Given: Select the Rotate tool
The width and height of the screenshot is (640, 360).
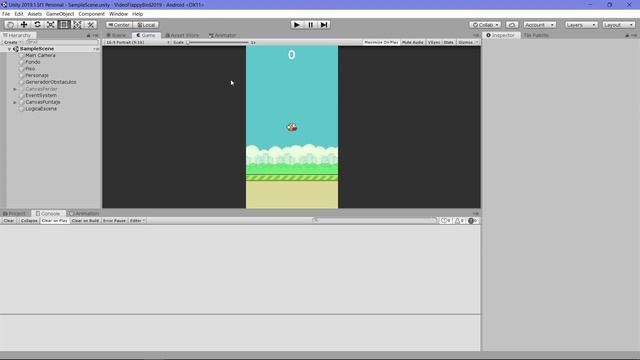Looking at the screenshot, I should [38, 25].
